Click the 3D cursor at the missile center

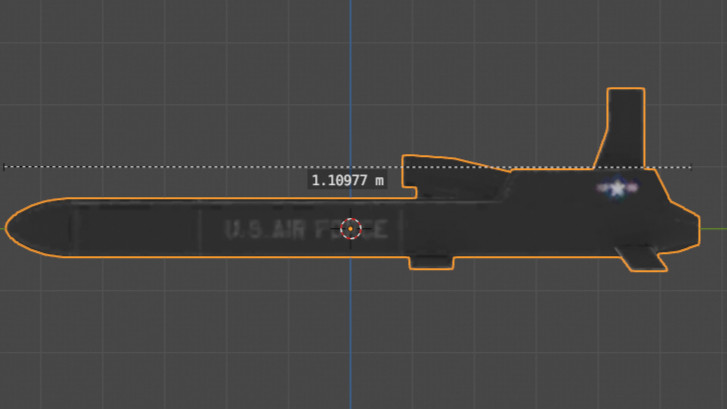pos(351,229)
